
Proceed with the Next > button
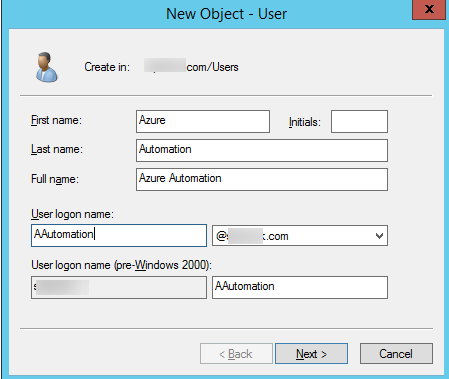coord(311,353)
